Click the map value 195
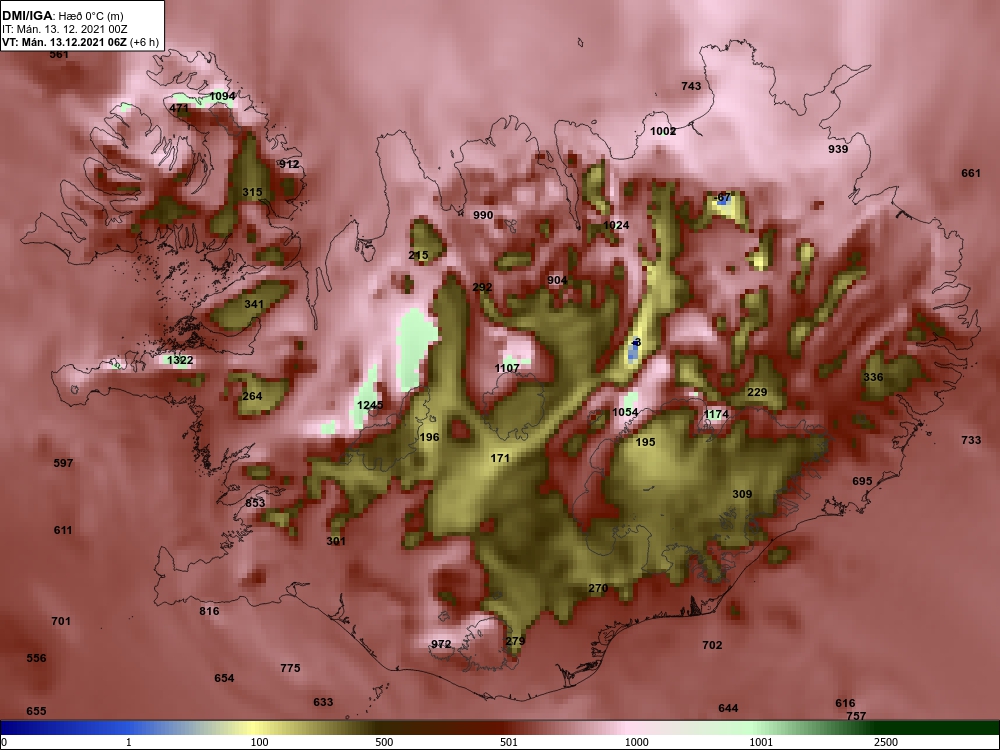The height and width of the screenshot is (750, 1000). pyautogui.click(x=645, y=442)
